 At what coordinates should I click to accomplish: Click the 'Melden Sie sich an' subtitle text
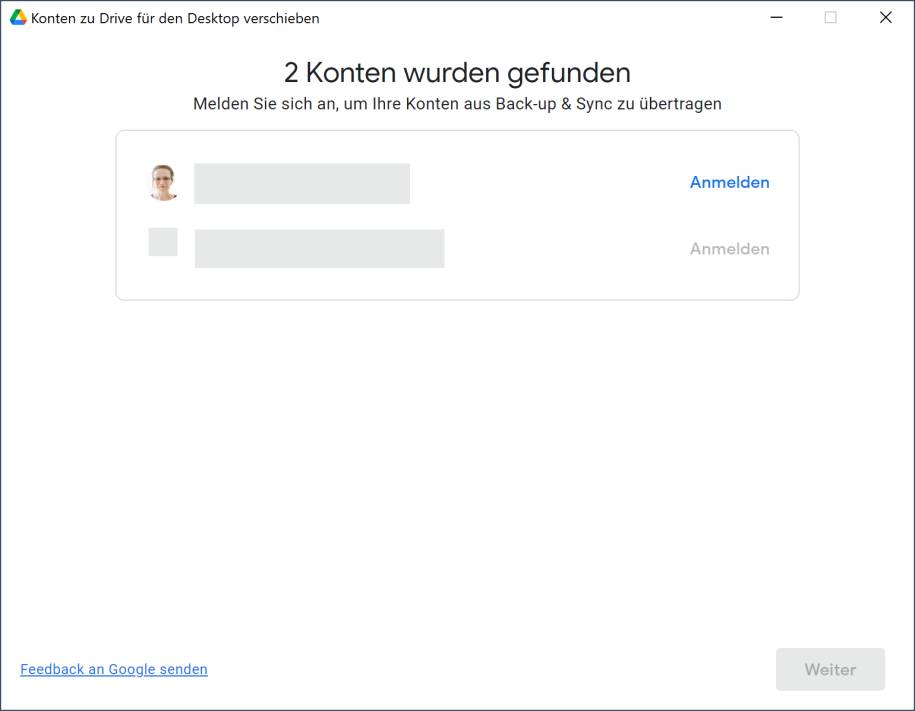point(457,104)
